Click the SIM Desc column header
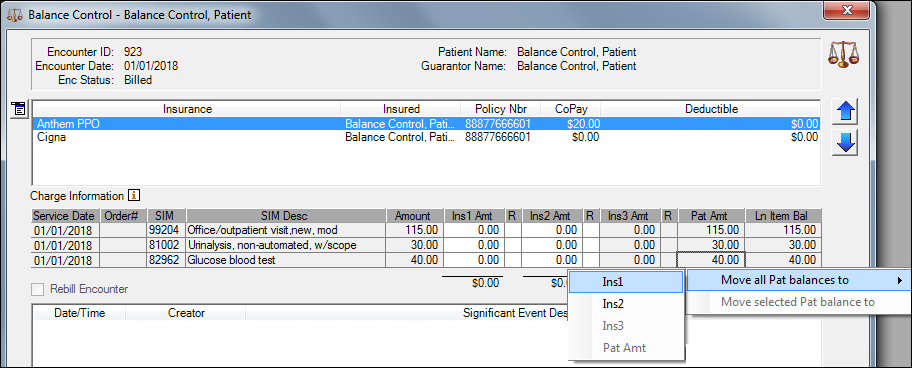 [286, 216]
